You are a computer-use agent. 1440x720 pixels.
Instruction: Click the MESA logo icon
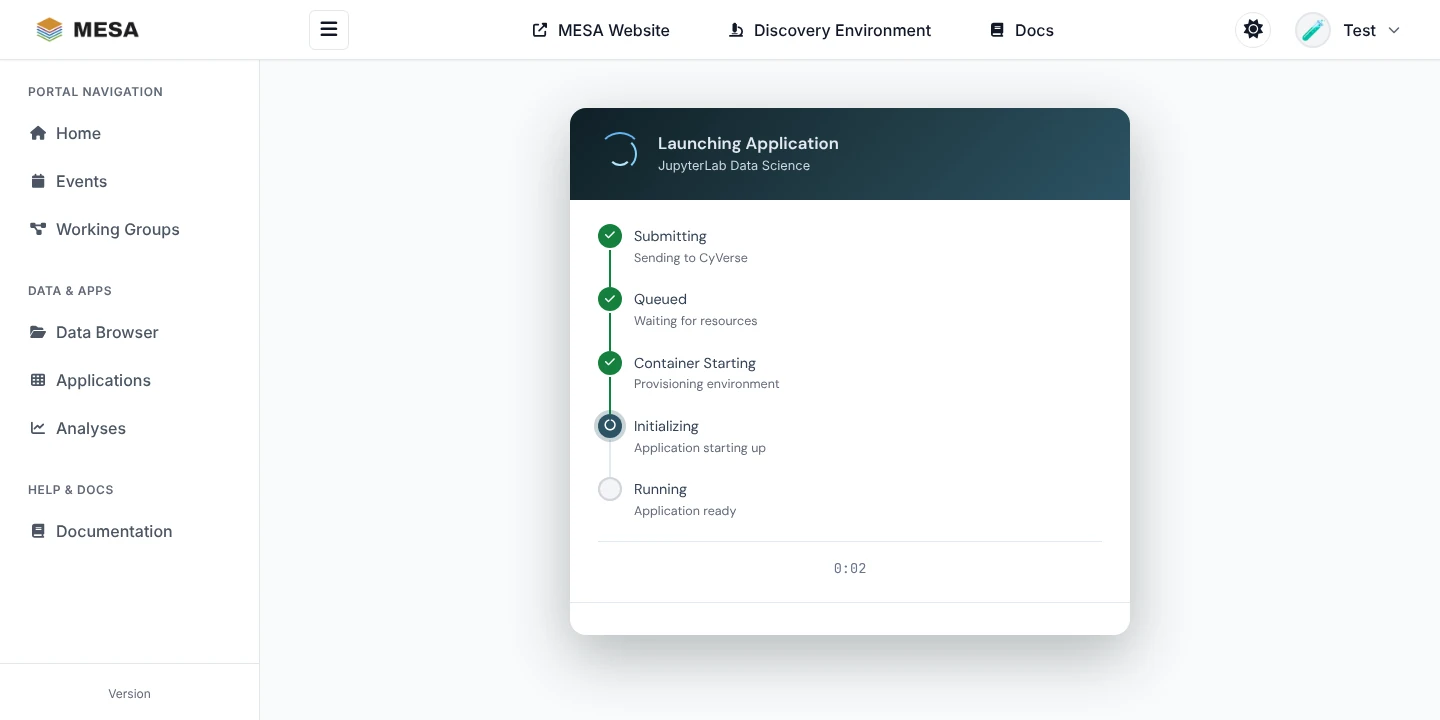coord(49,30)
